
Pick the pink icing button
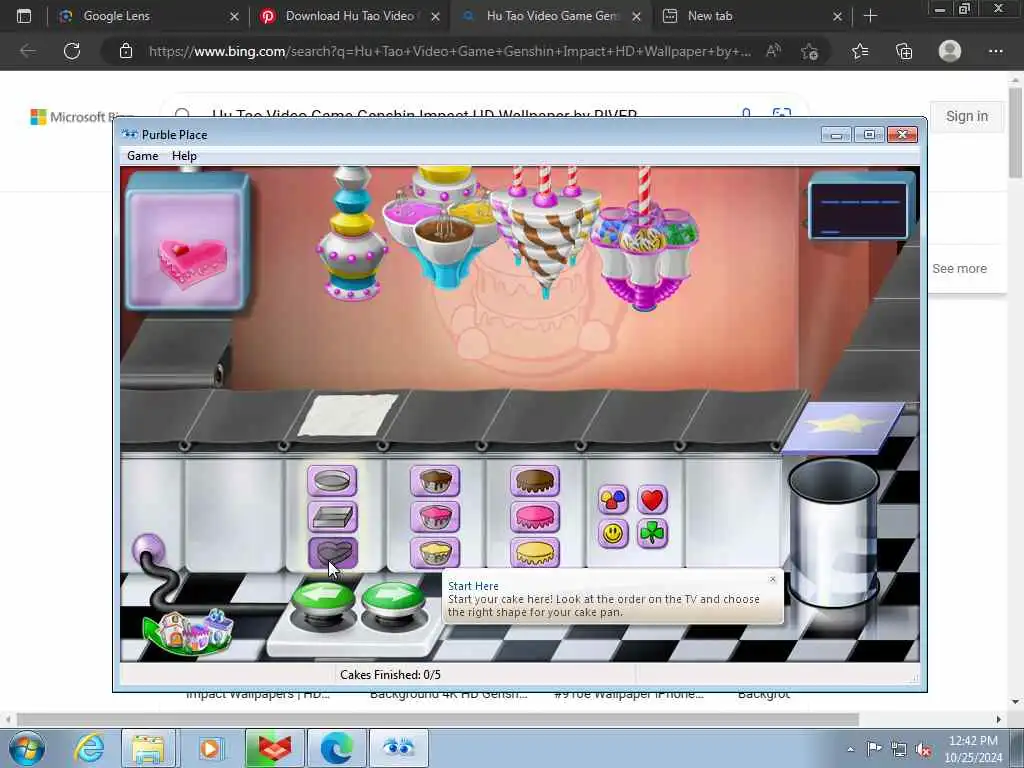[x=535, y=517]
